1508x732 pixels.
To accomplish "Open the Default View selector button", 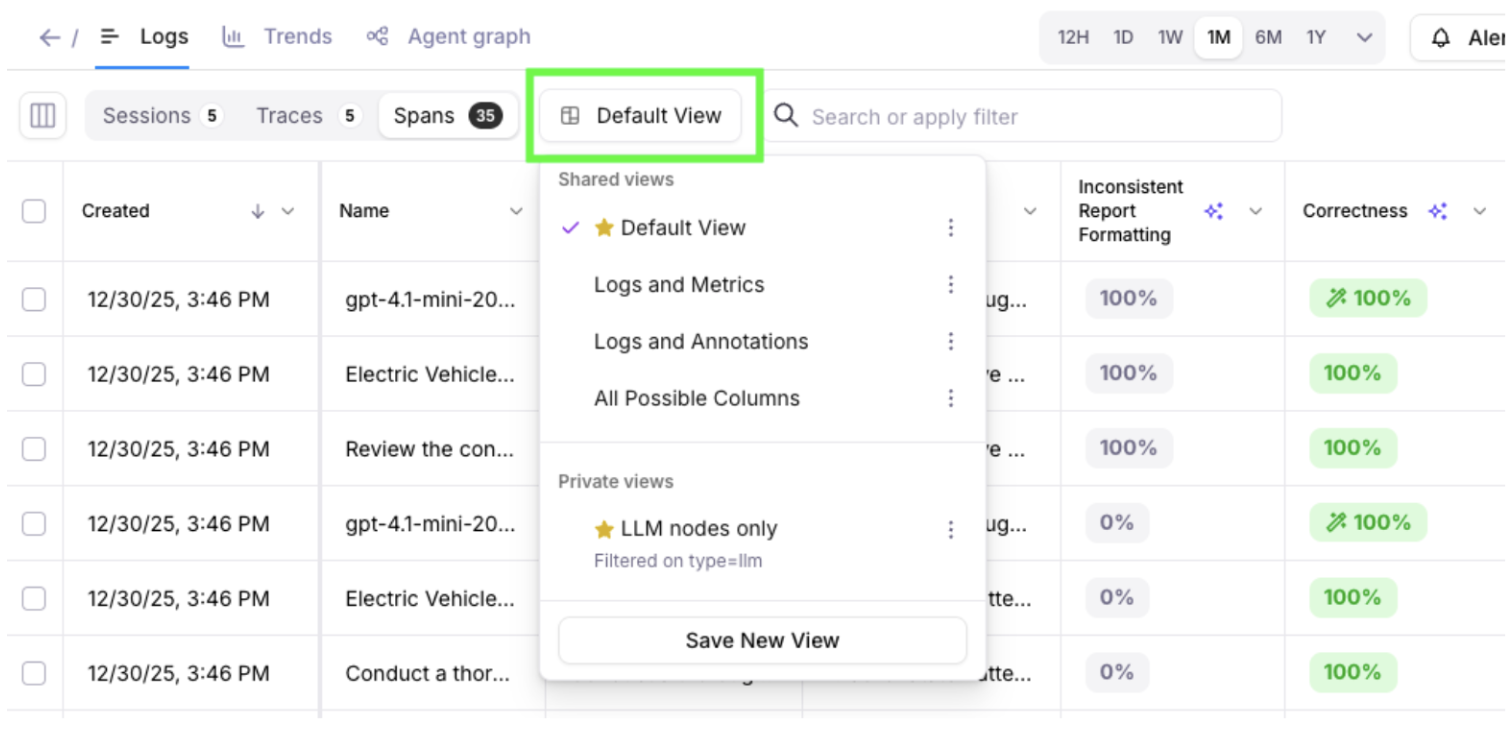I will 641,116.
